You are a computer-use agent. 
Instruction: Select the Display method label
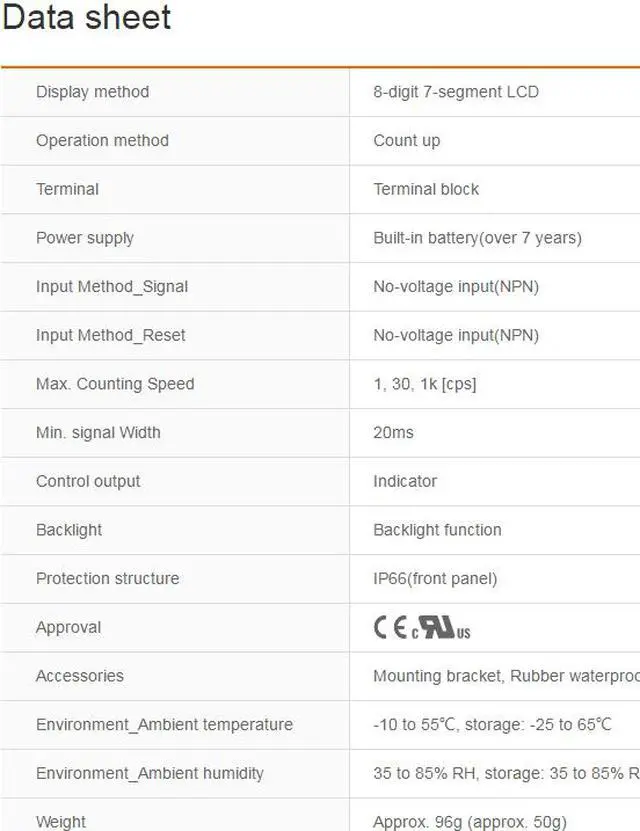(92, 92)
